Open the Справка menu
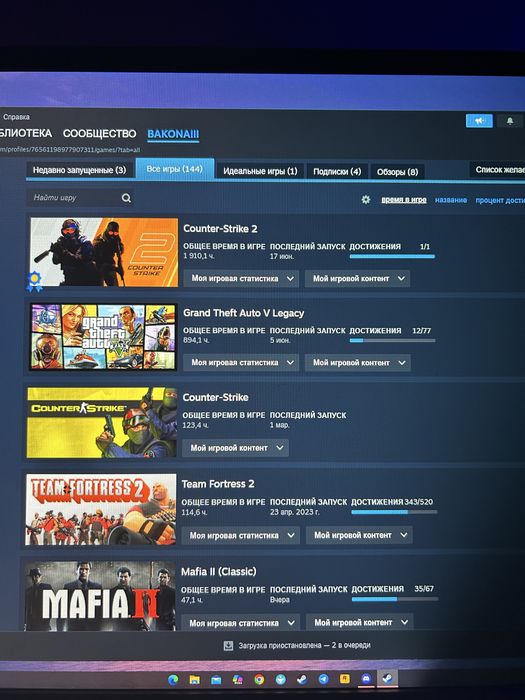This screenshot has height=700, width=525. click(16, 117)
